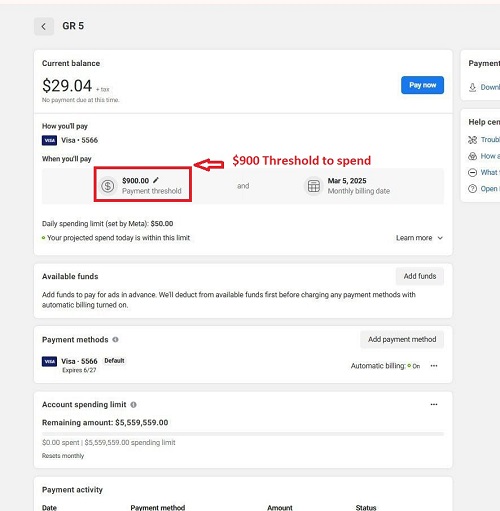Click the Pay now button
Viewport: 500px width, 511px height.
(422, 85)
